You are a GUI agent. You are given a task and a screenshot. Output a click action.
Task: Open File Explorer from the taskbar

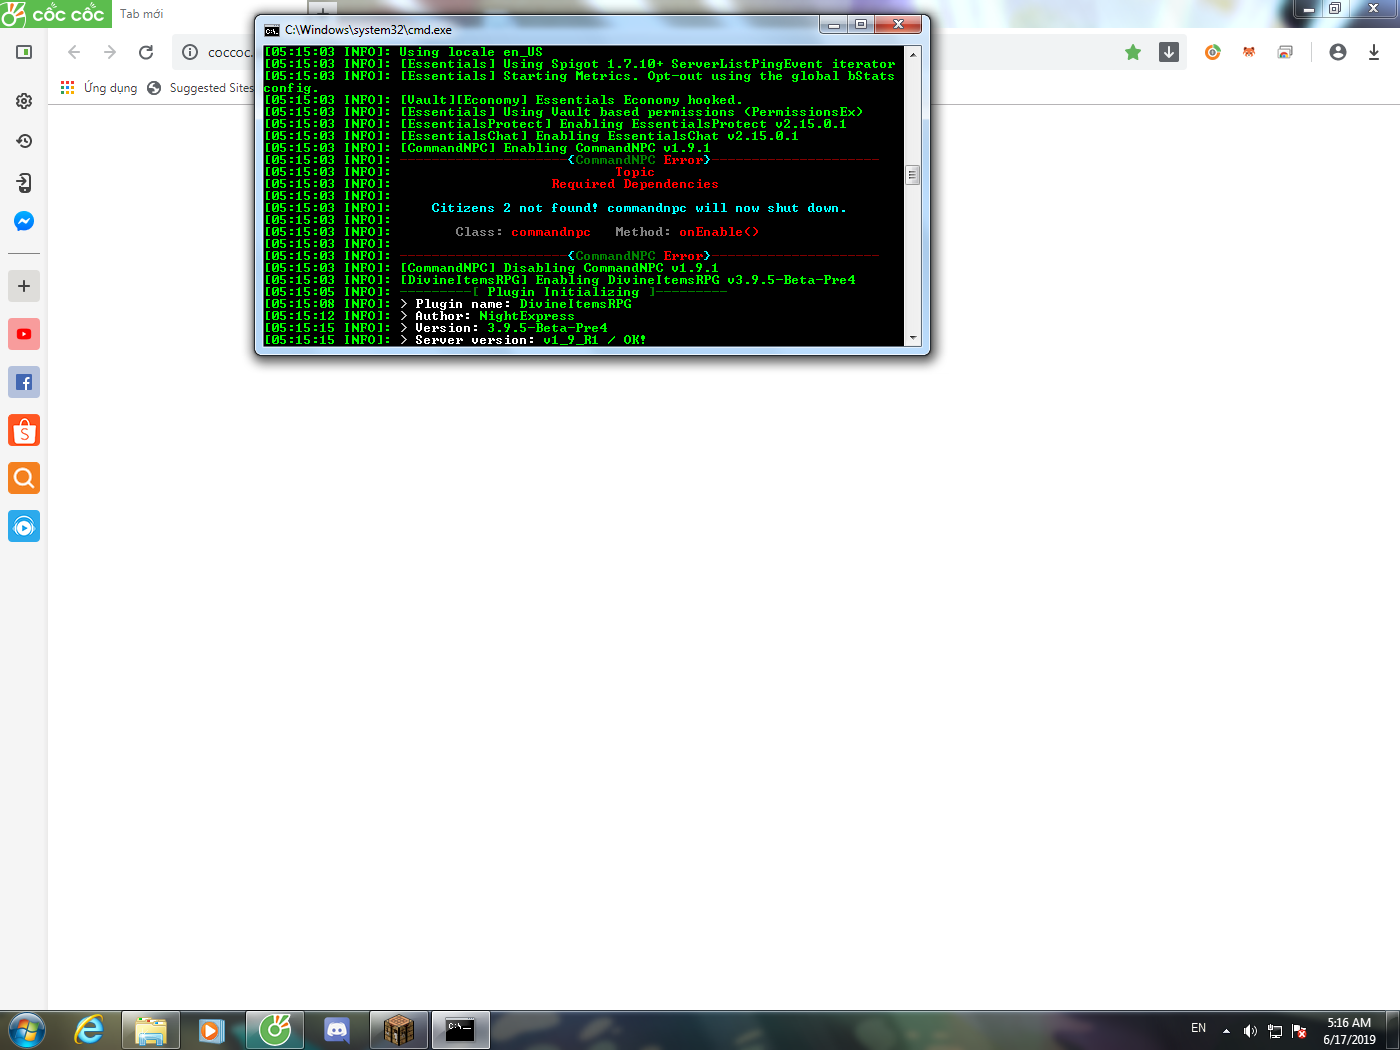pos(151,1030)
